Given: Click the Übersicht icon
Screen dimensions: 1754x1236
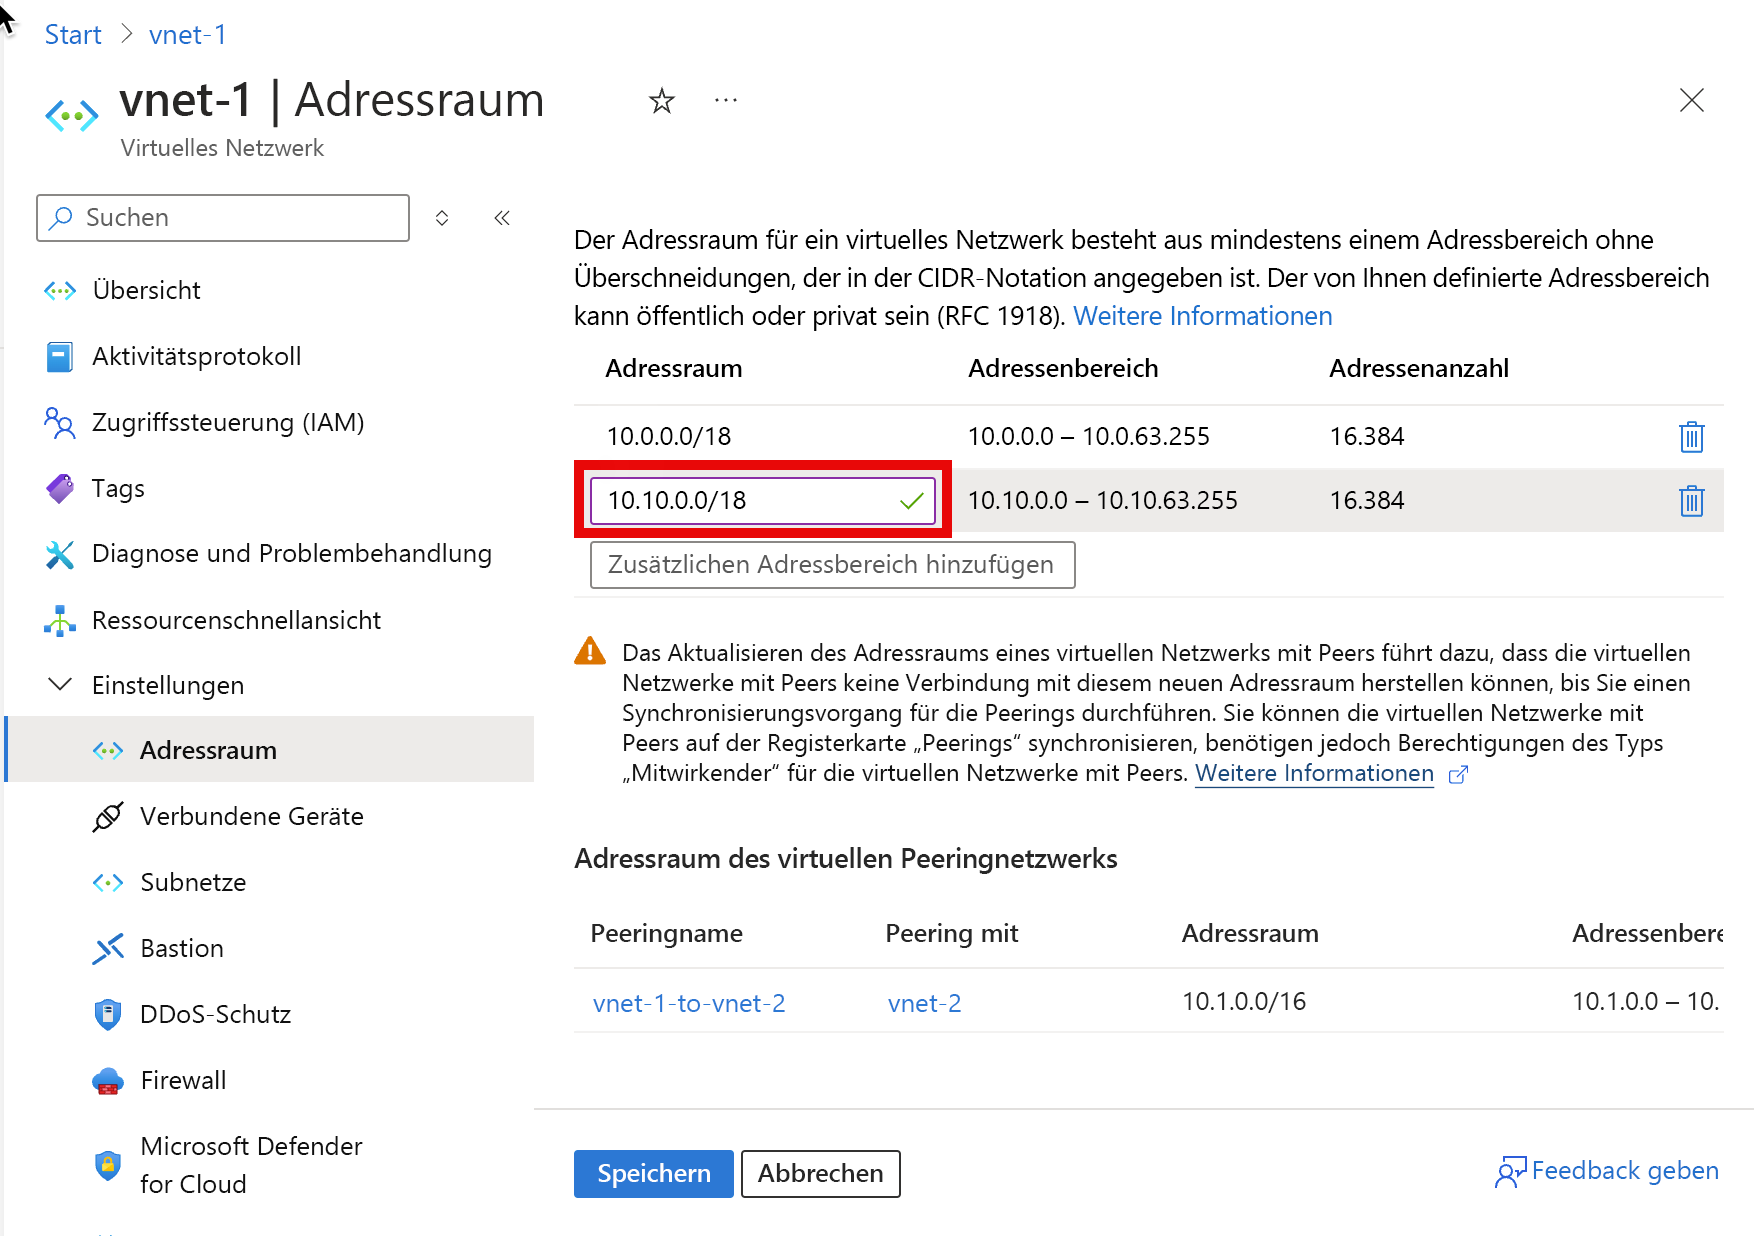Looking at the screenshot, I should pyautogui.click(x=60, y=290).
